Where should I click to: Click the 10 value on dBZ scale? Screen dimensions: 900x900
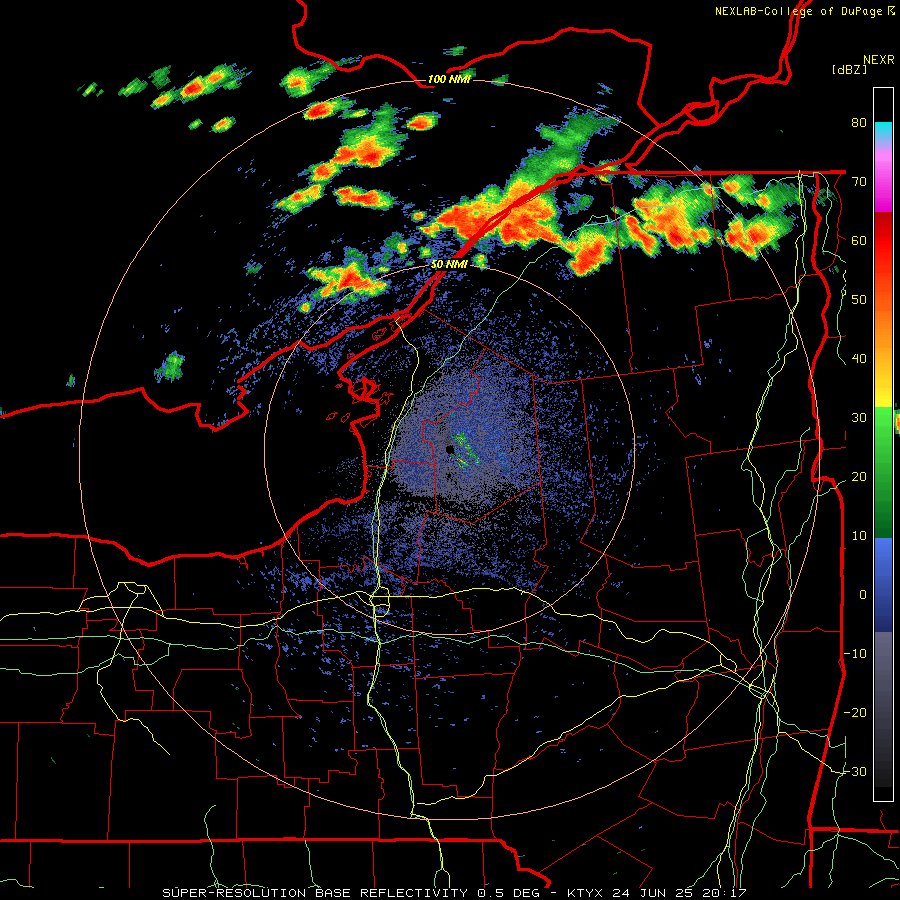859,536
